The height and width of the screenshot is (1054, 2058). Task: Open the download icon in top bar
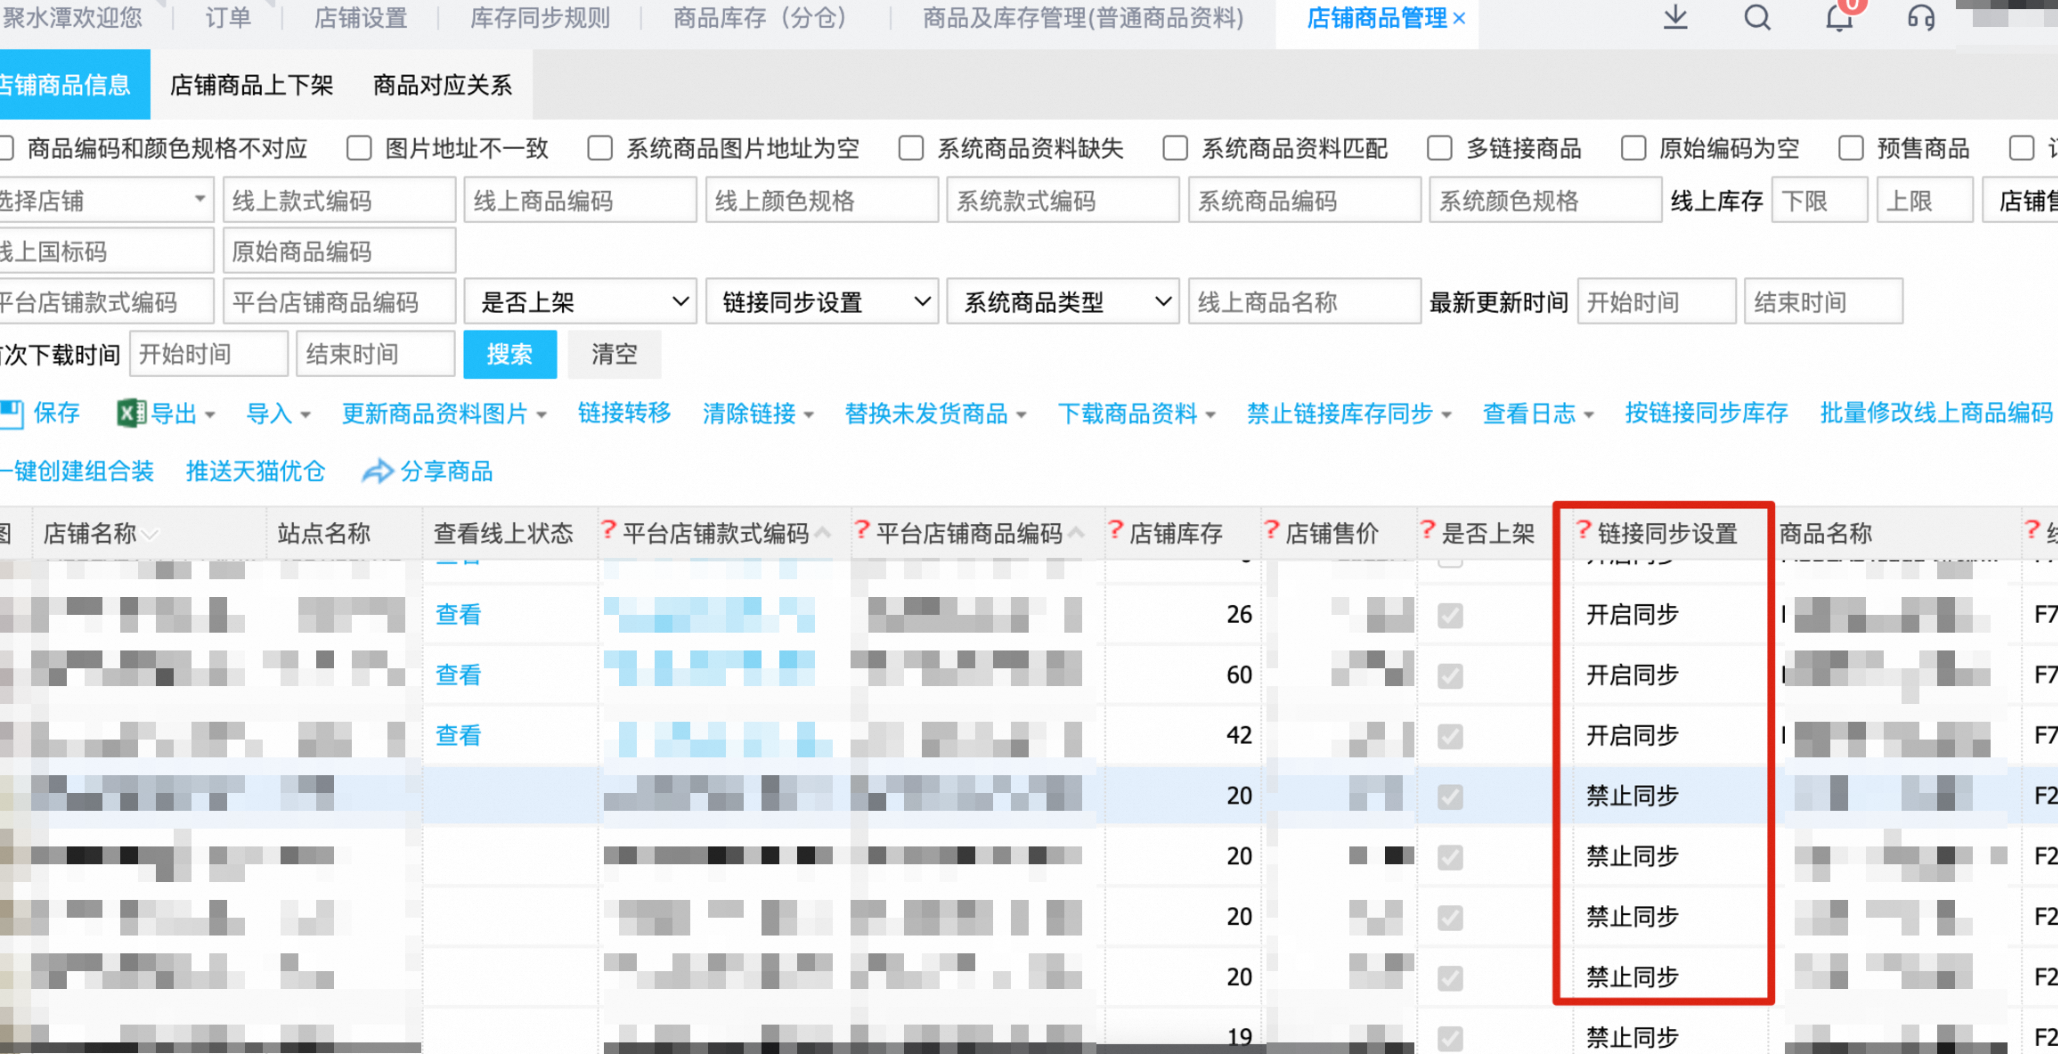click(1675, 17)
